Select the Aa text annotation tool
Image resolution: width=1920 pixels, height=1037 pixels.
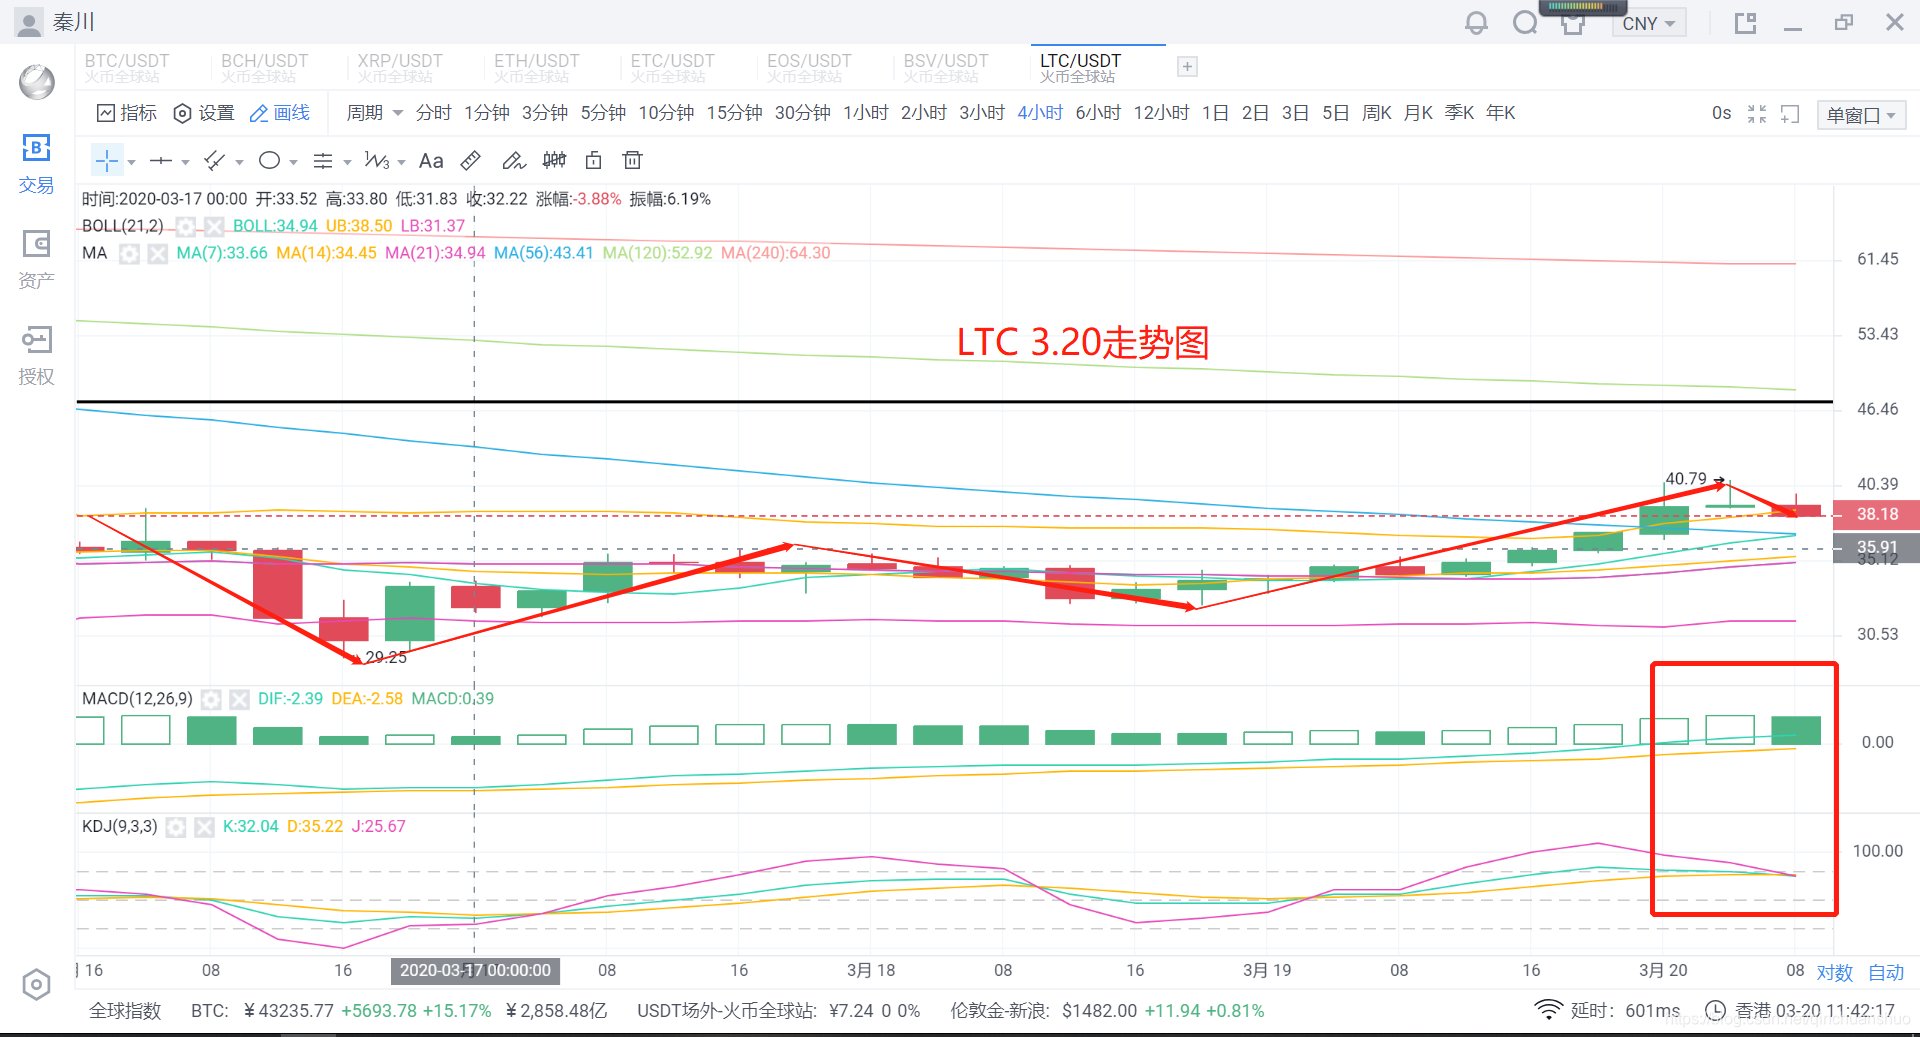(431, 160)
